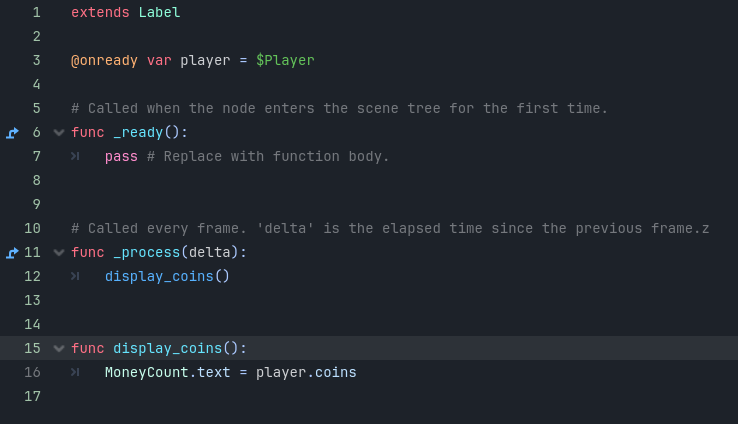Click the tab indent marker before pass
738x424 pixels.
(x=75, y=156)
